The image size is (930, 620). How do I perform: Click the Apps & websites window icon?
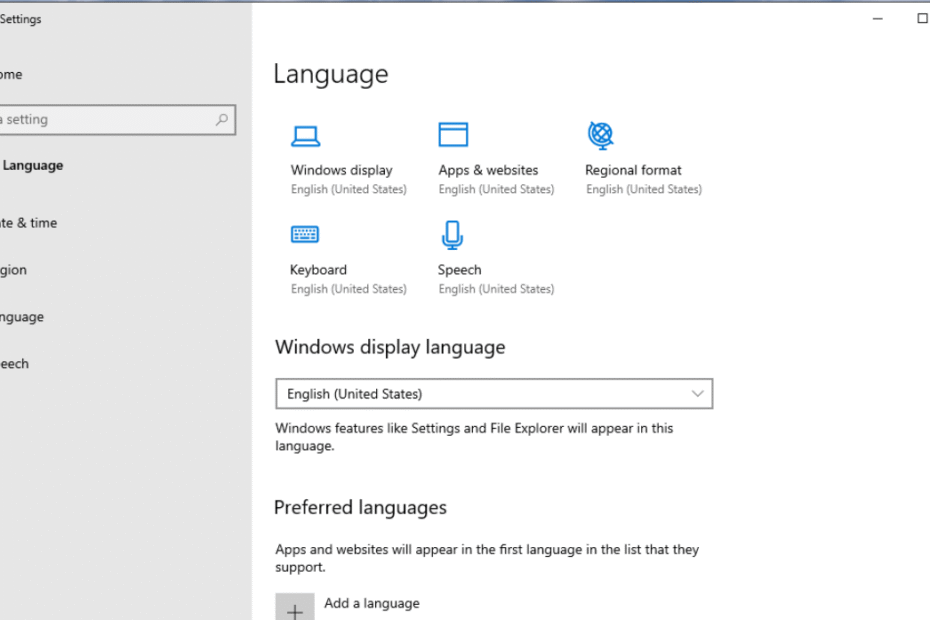453,135
